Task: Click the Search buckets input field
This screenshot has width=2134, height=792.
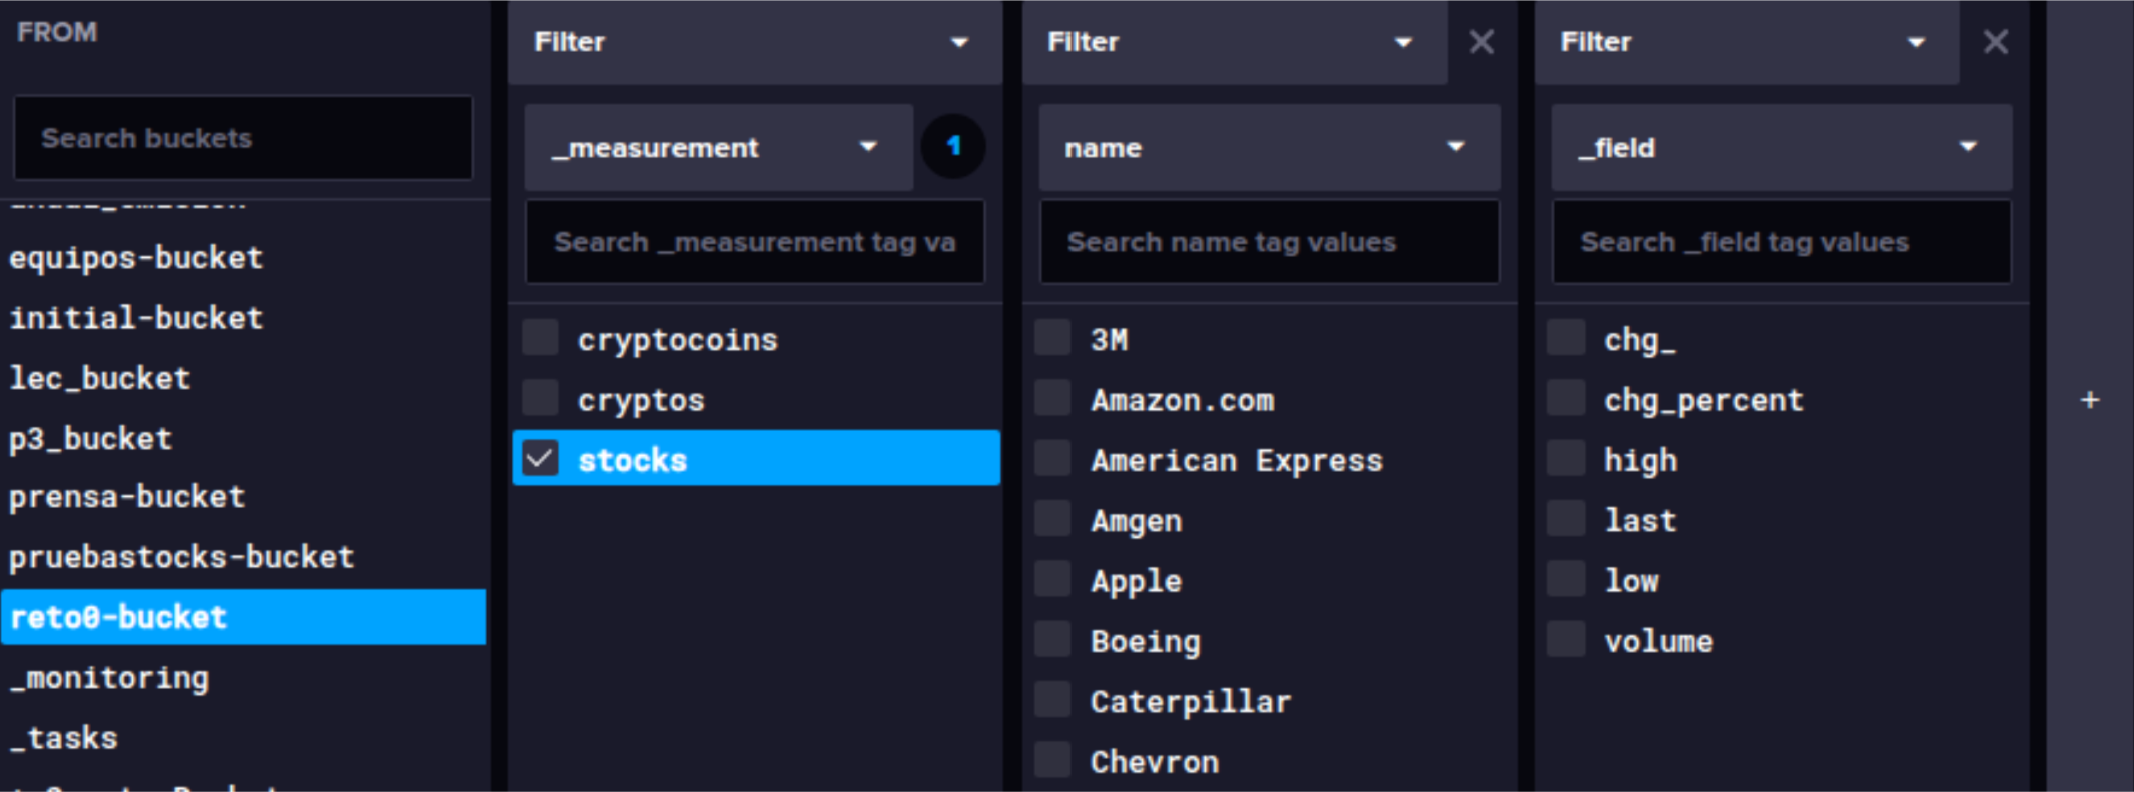Action: point(242,138)
